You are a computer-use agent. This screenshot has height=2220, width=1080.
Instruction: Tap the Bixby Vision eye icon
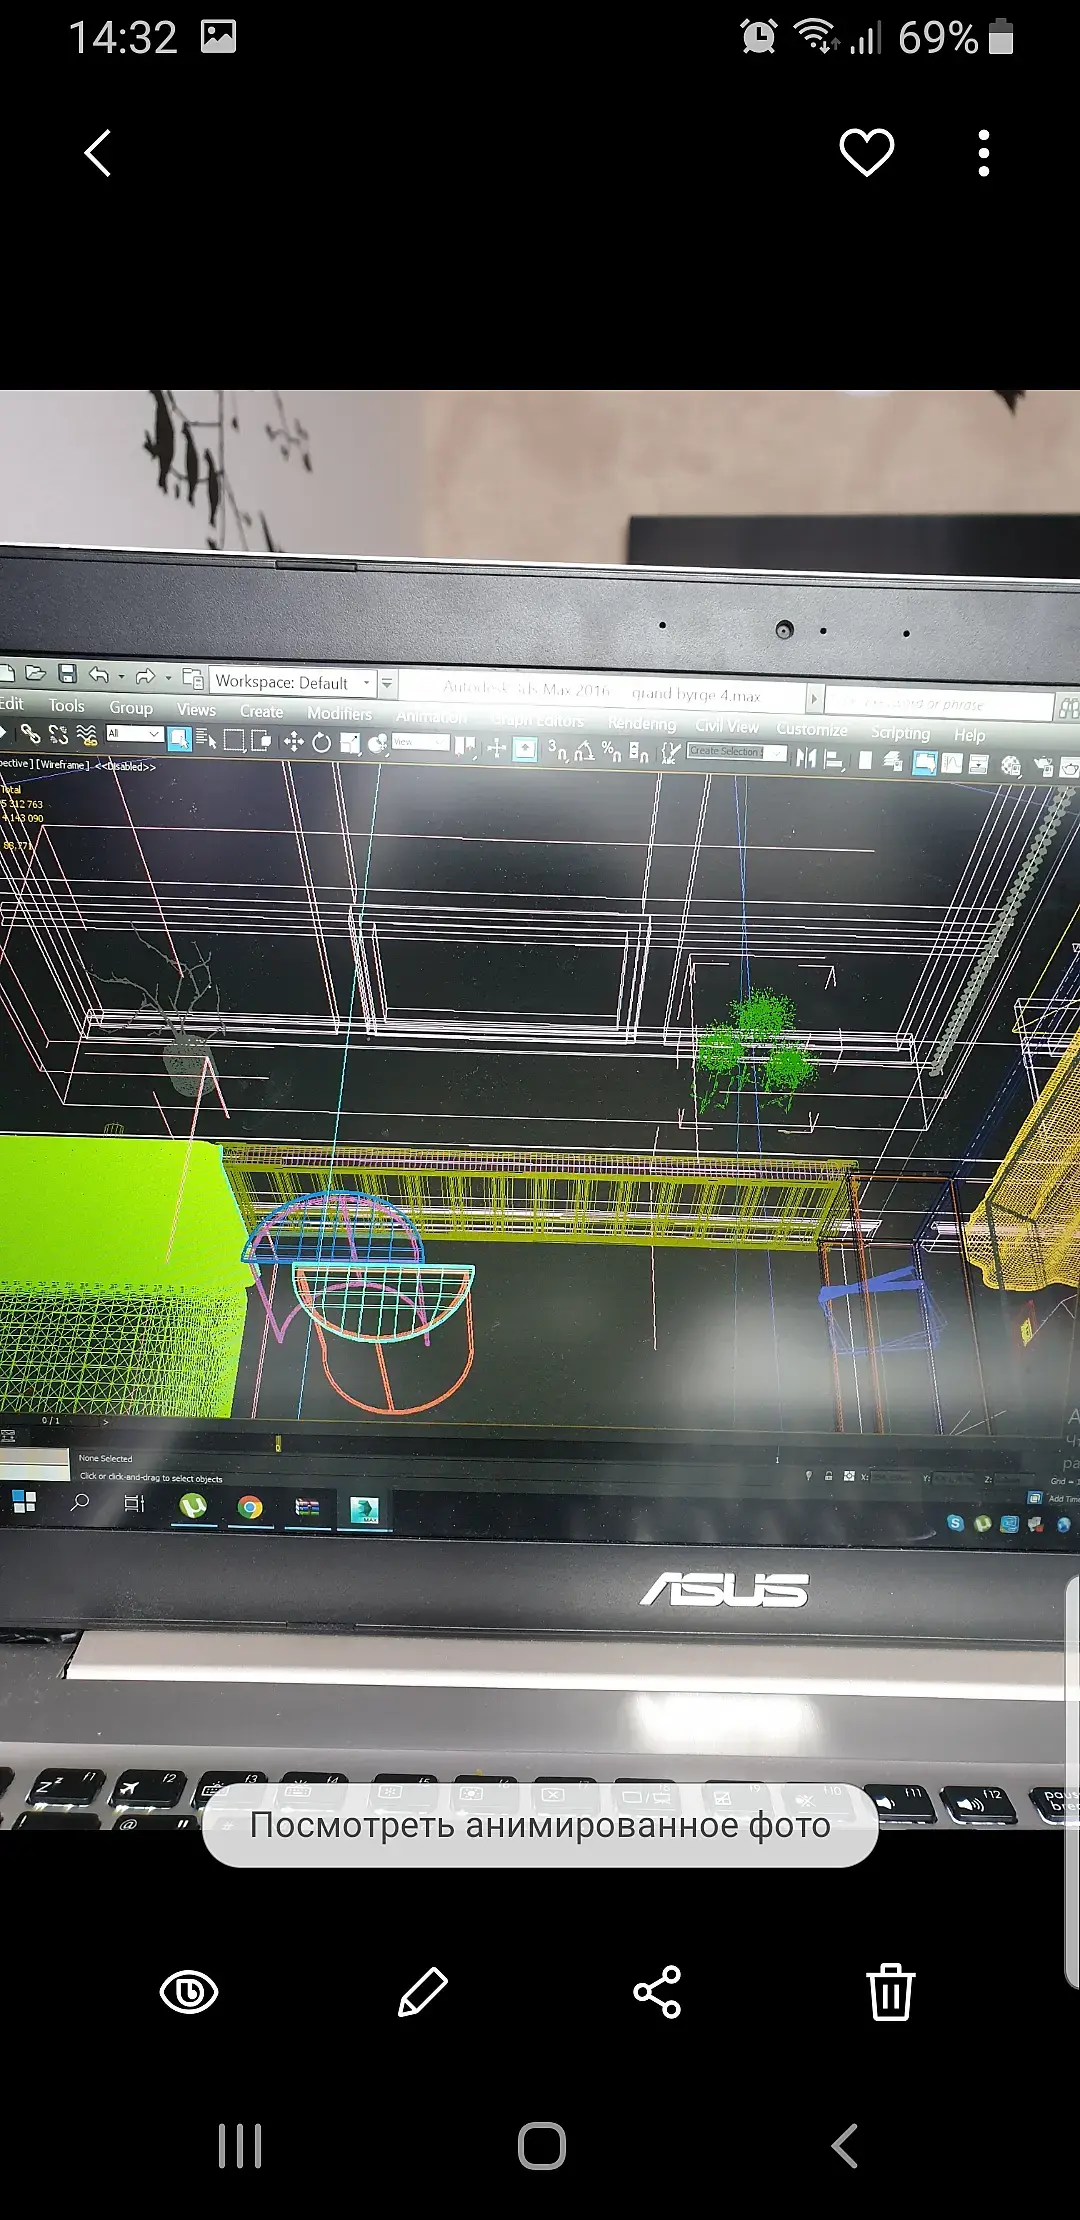(189, 1992)
